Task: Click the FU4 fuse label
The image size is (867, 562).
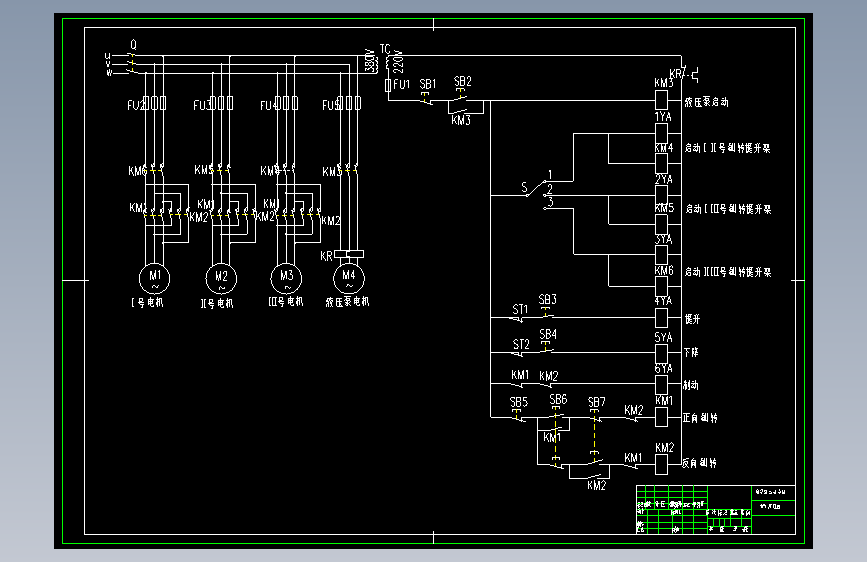Action: [x=269, y=105]
